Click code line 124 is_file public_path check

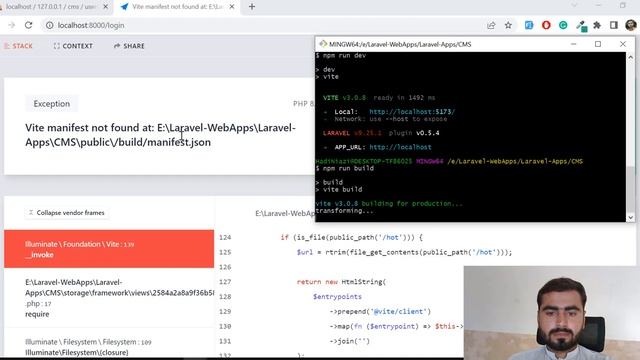pyautogui.click(x=351, y=237)
